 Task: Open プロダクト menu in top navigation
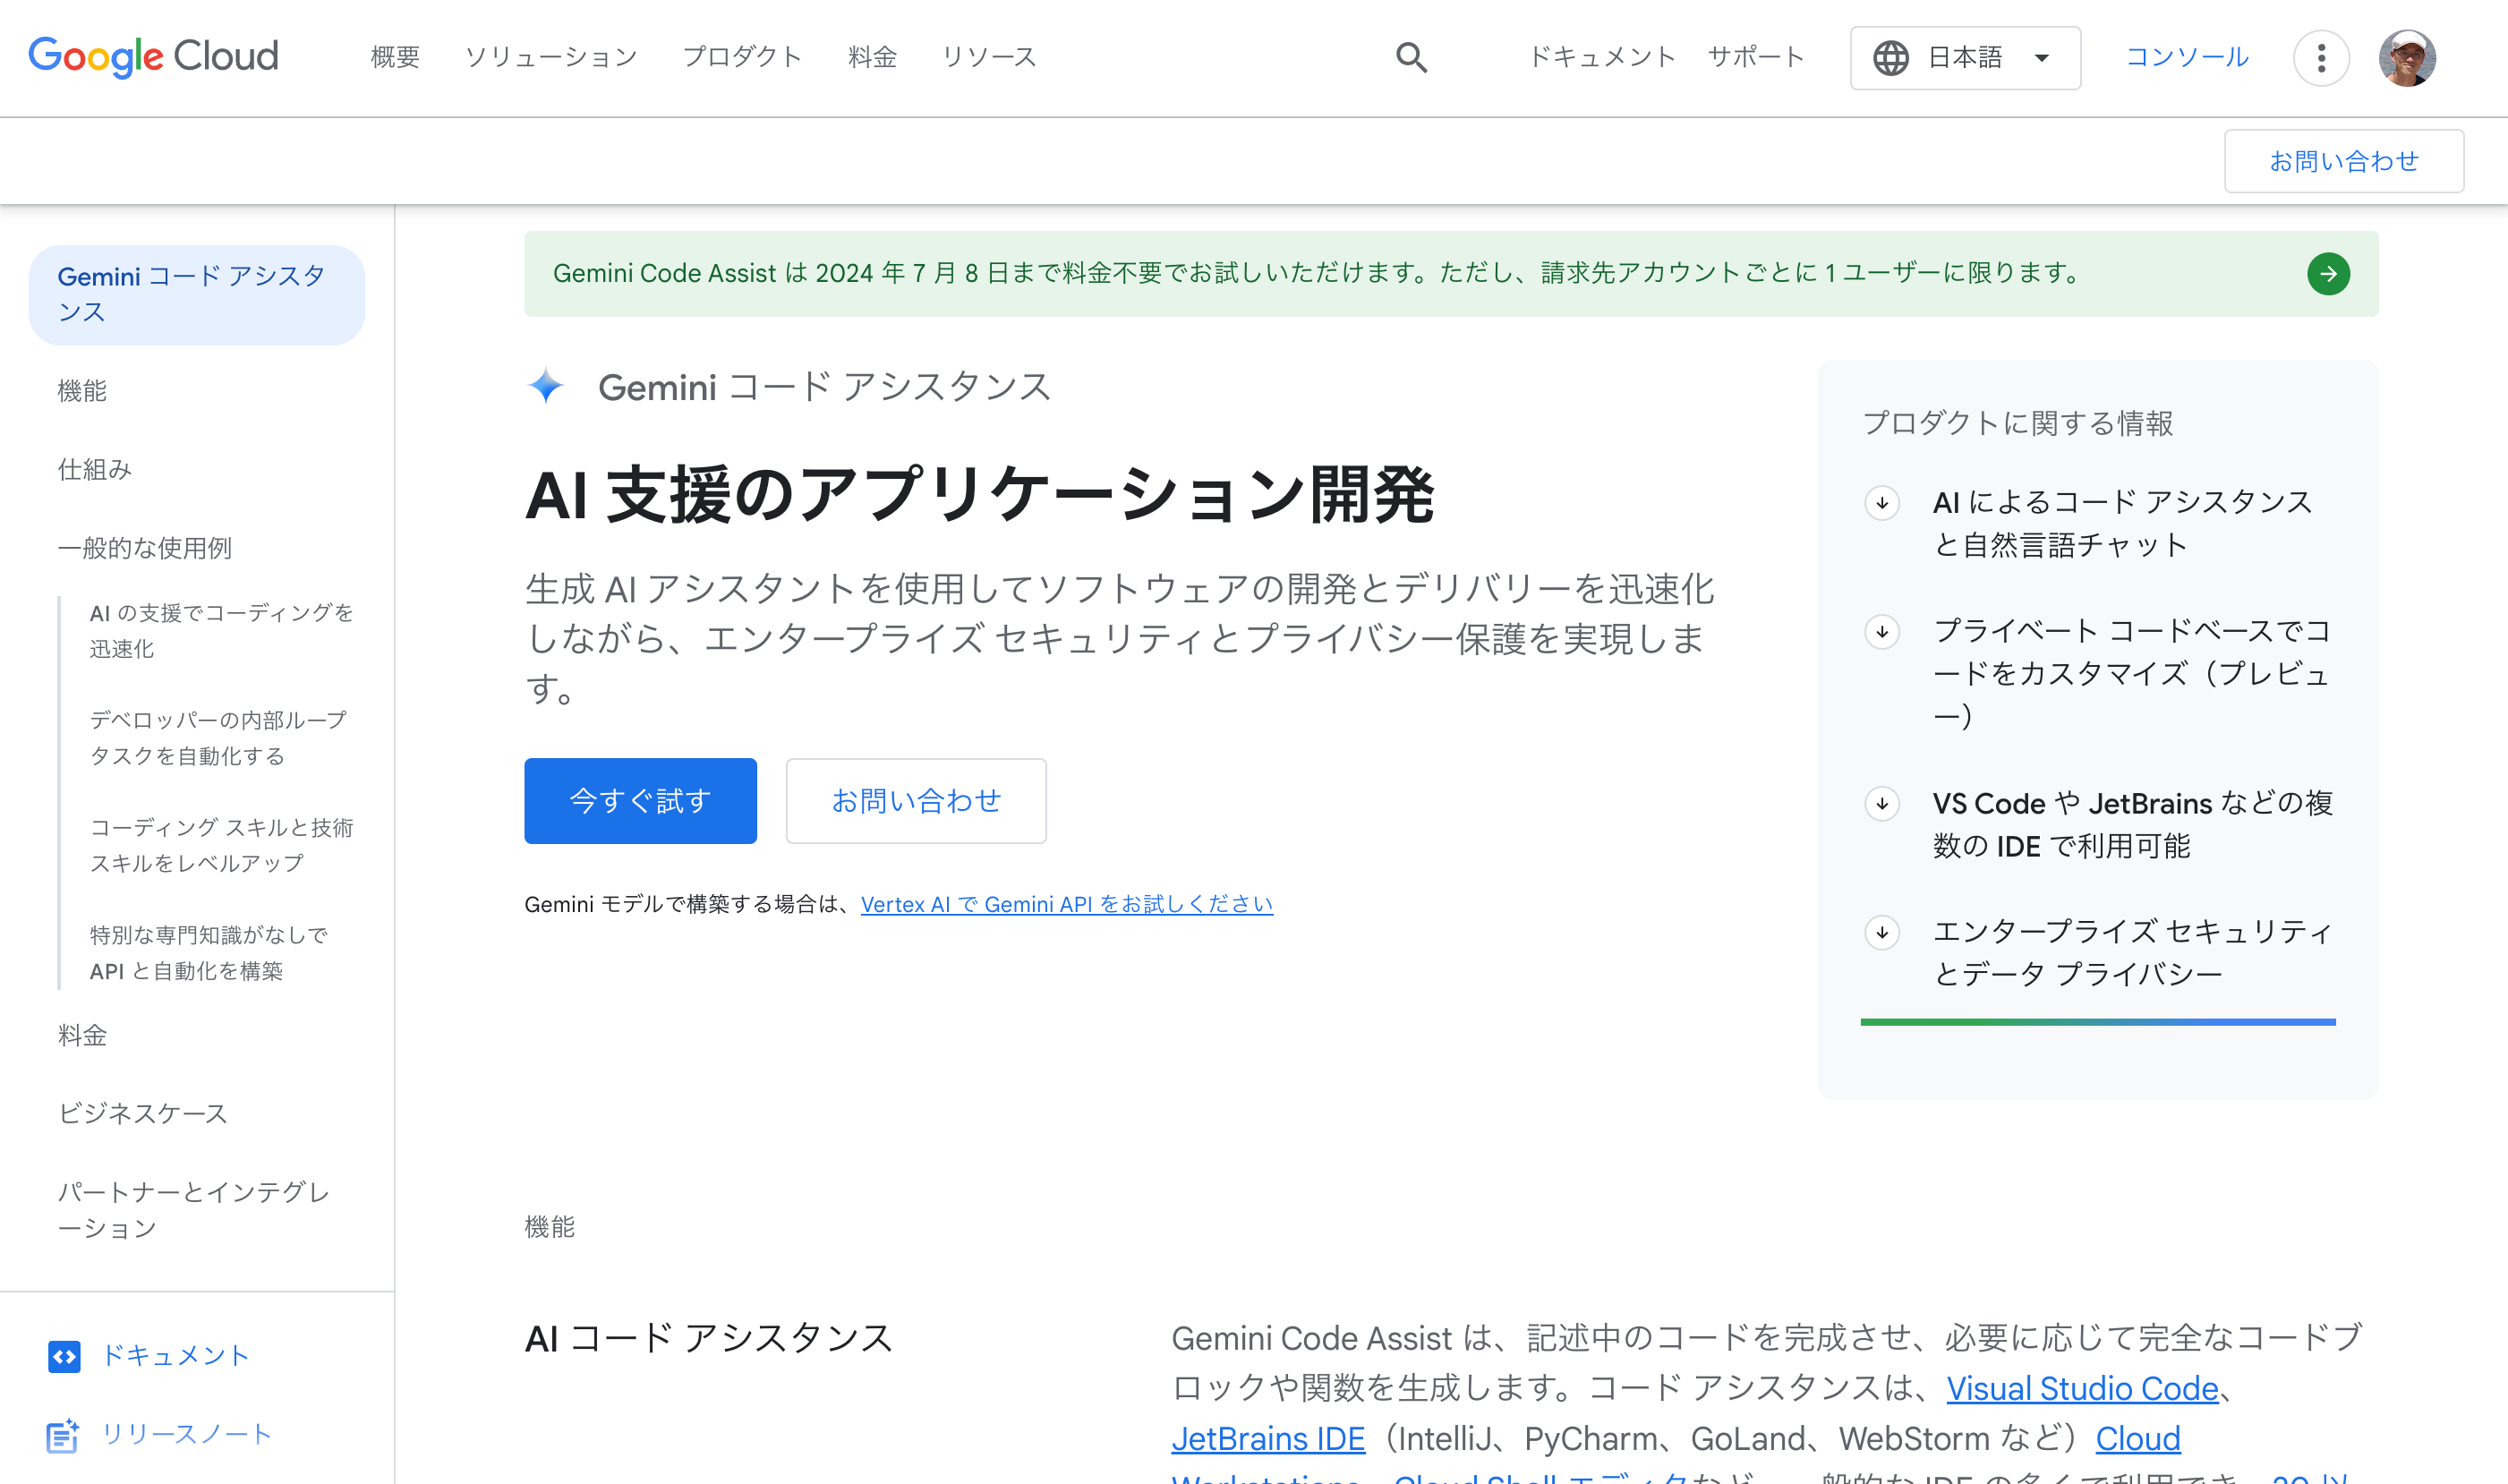(x=742, y=57)
